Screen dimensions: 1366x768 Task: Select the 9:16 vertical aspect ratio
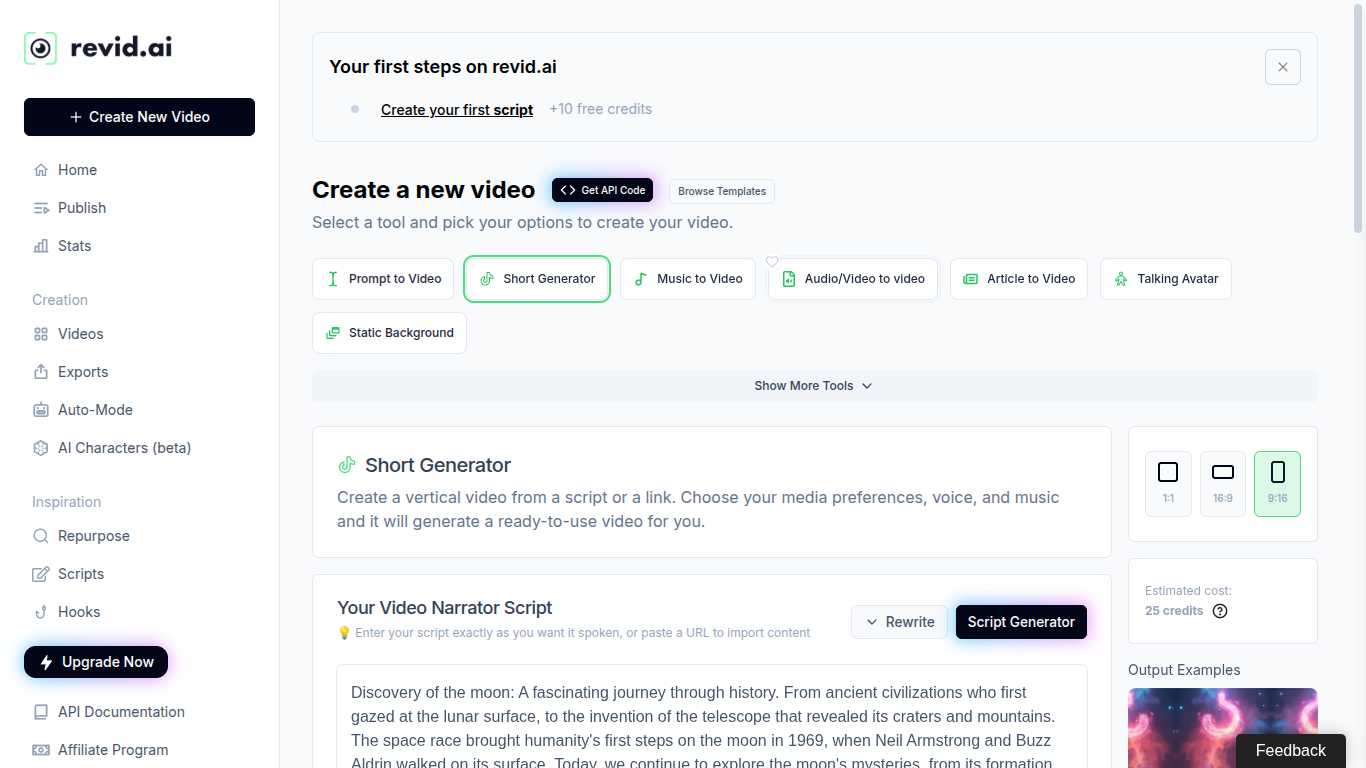point(1277,483)
